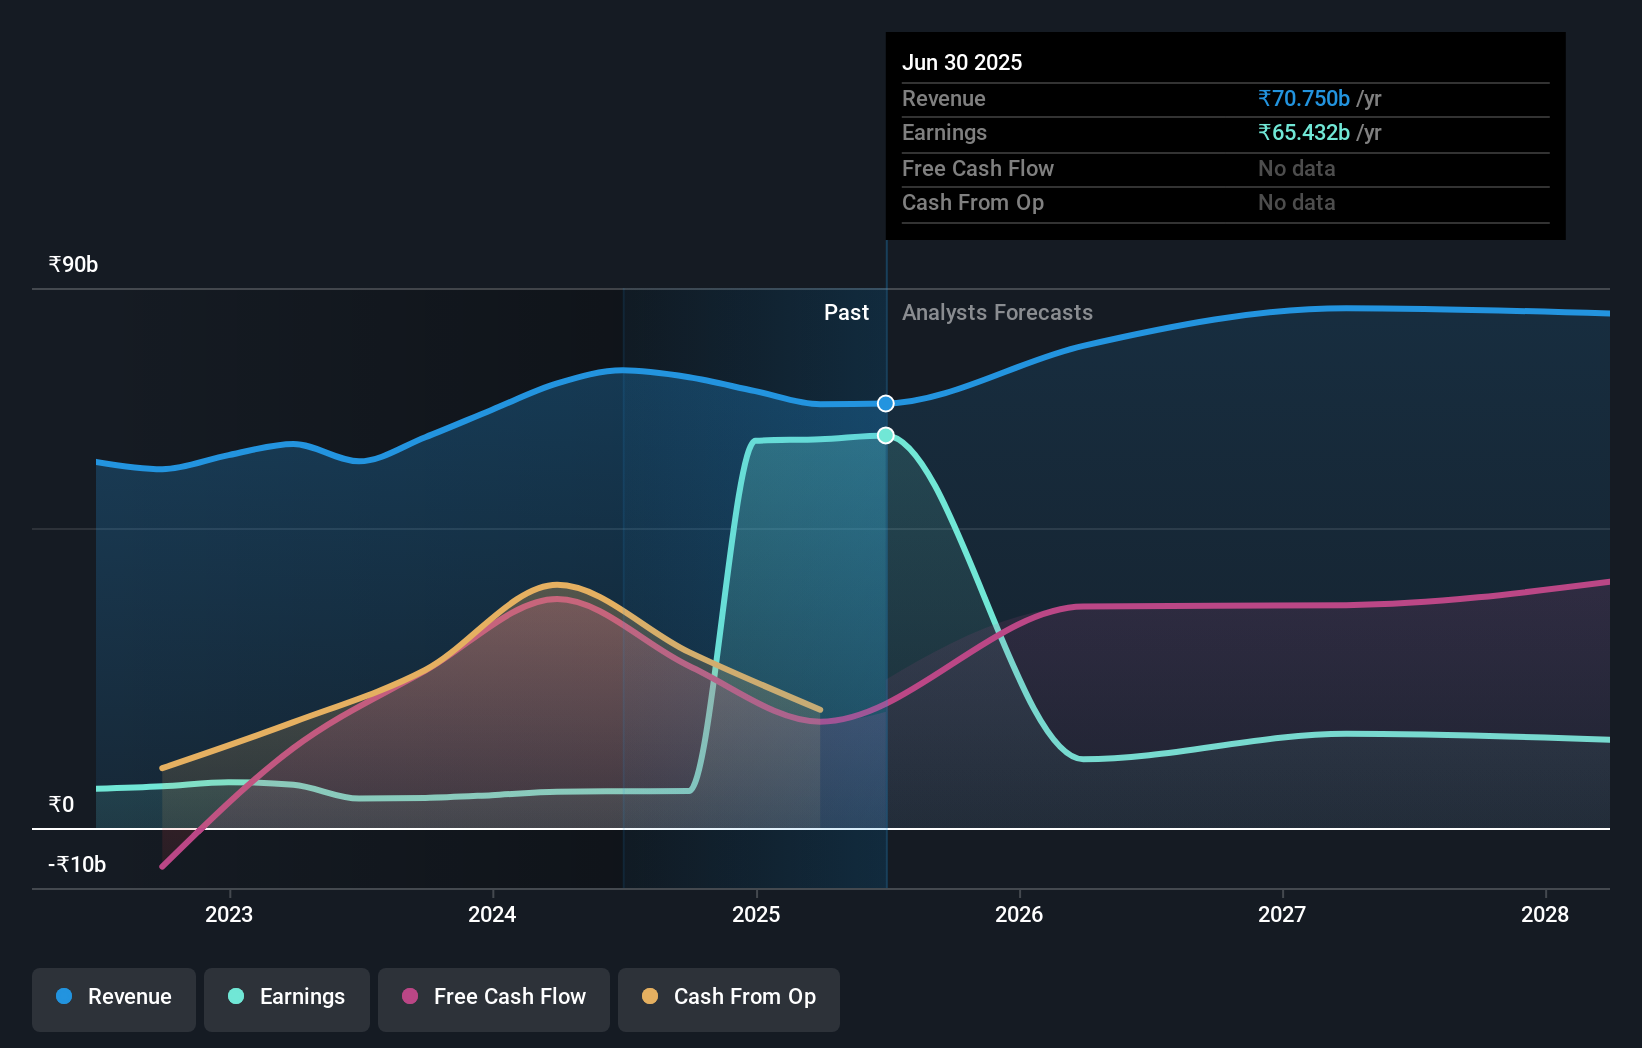This screenshot has height=1048, width=1642.
Task: Switch to the Analysts Forecasts section
Action: click(997, 312)
